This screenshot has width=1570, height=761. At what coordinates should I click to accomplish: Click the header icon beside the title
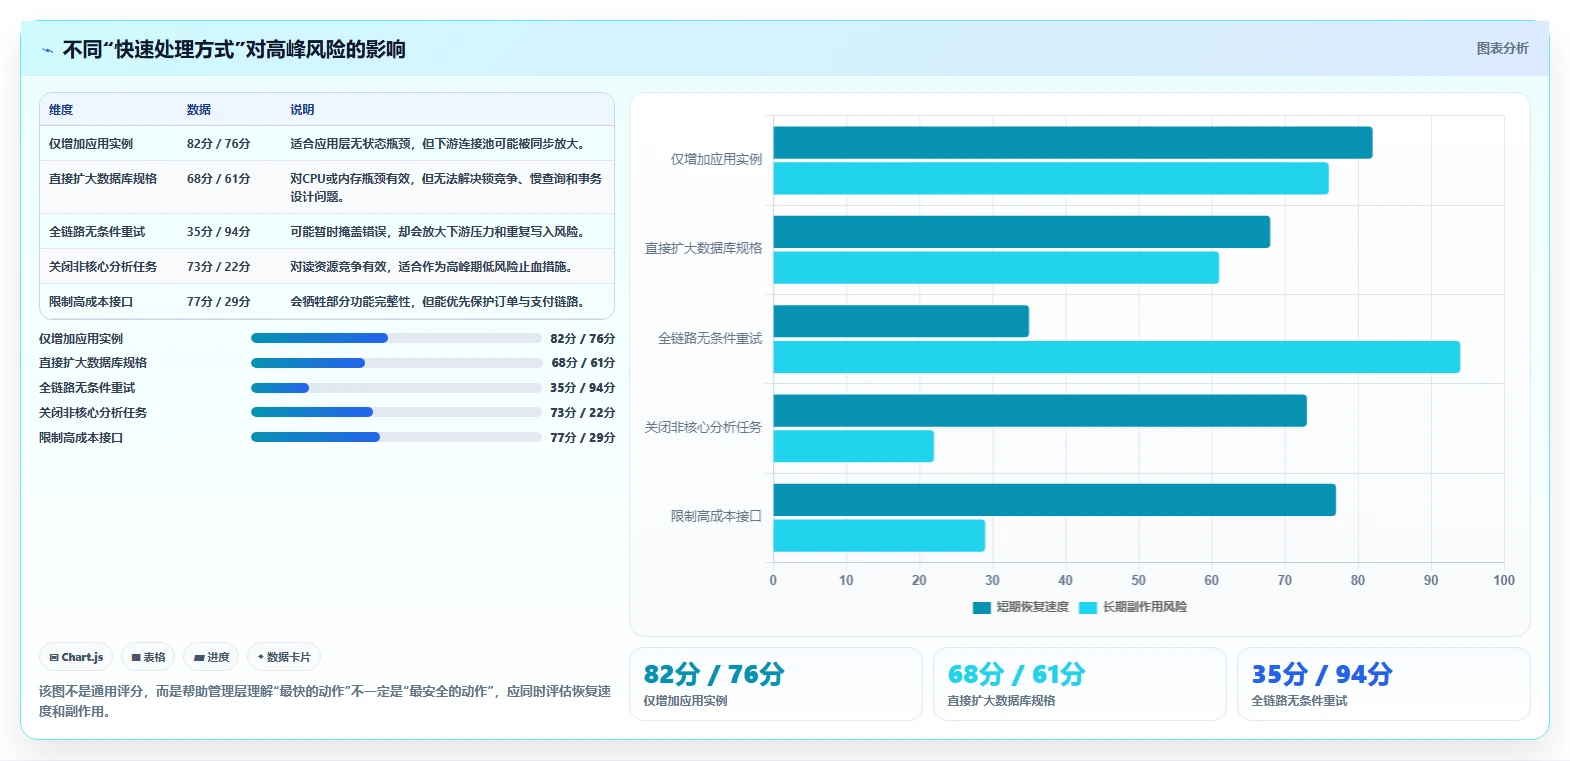pyautogui.click(x=47, y=50)
